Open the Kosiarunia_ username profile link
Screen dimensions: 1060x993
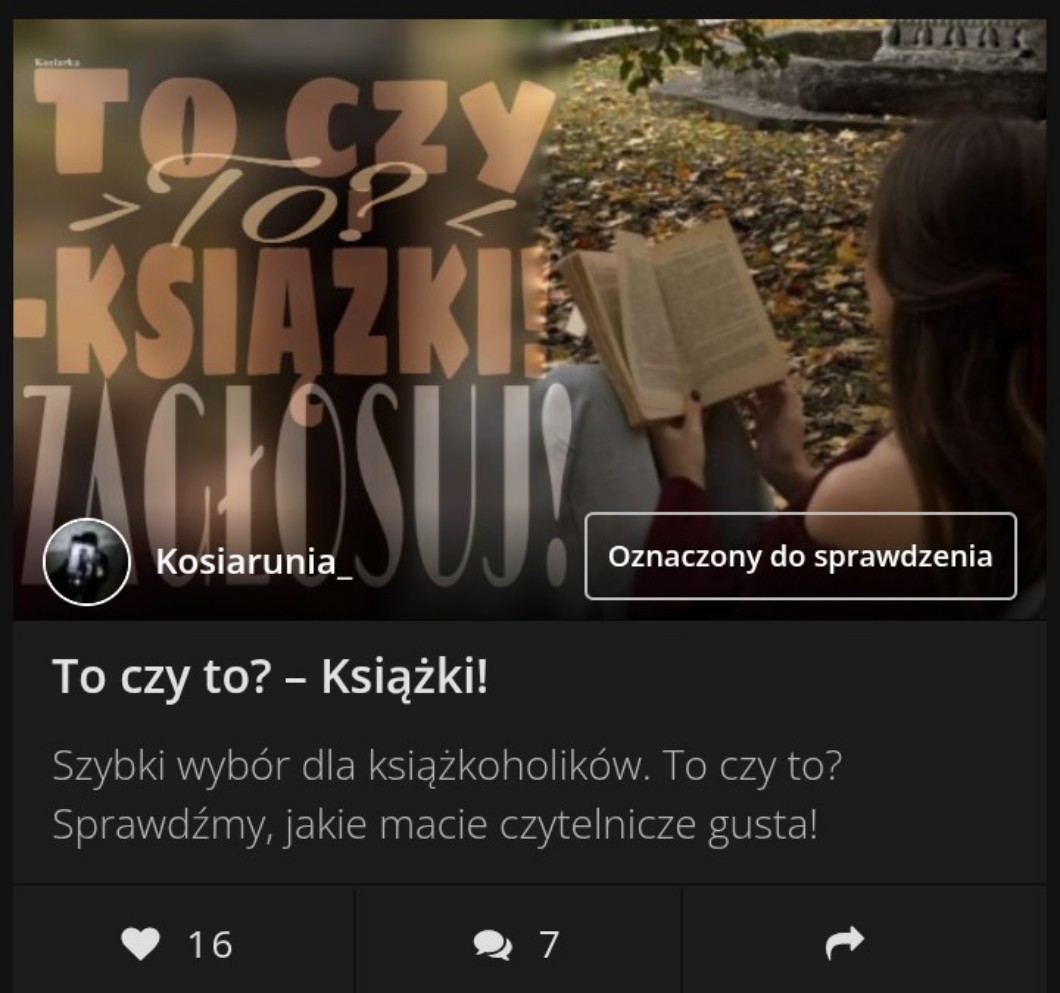254,562
